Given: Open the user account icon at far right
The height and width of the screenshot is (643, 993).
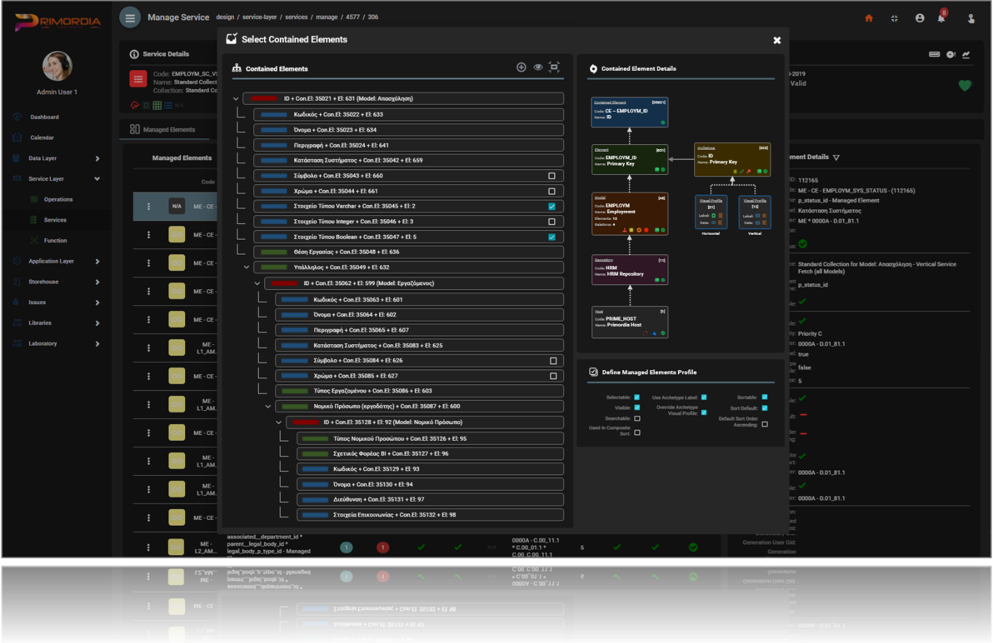Looking at the screenshot, I should pos(970,18).
